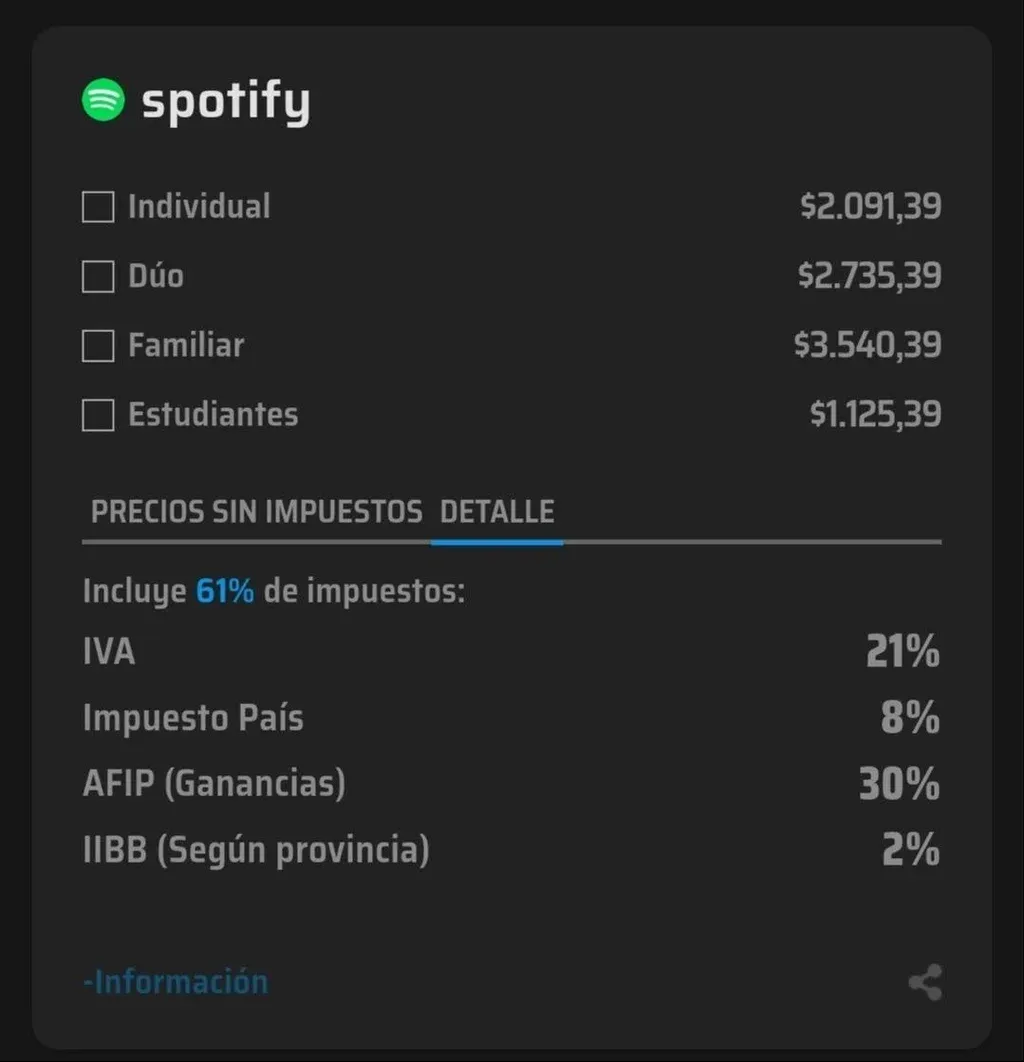Screen dimensions: 1024x1062
Task: Click the AFIP (Ganancias) label
Action: 214,784
